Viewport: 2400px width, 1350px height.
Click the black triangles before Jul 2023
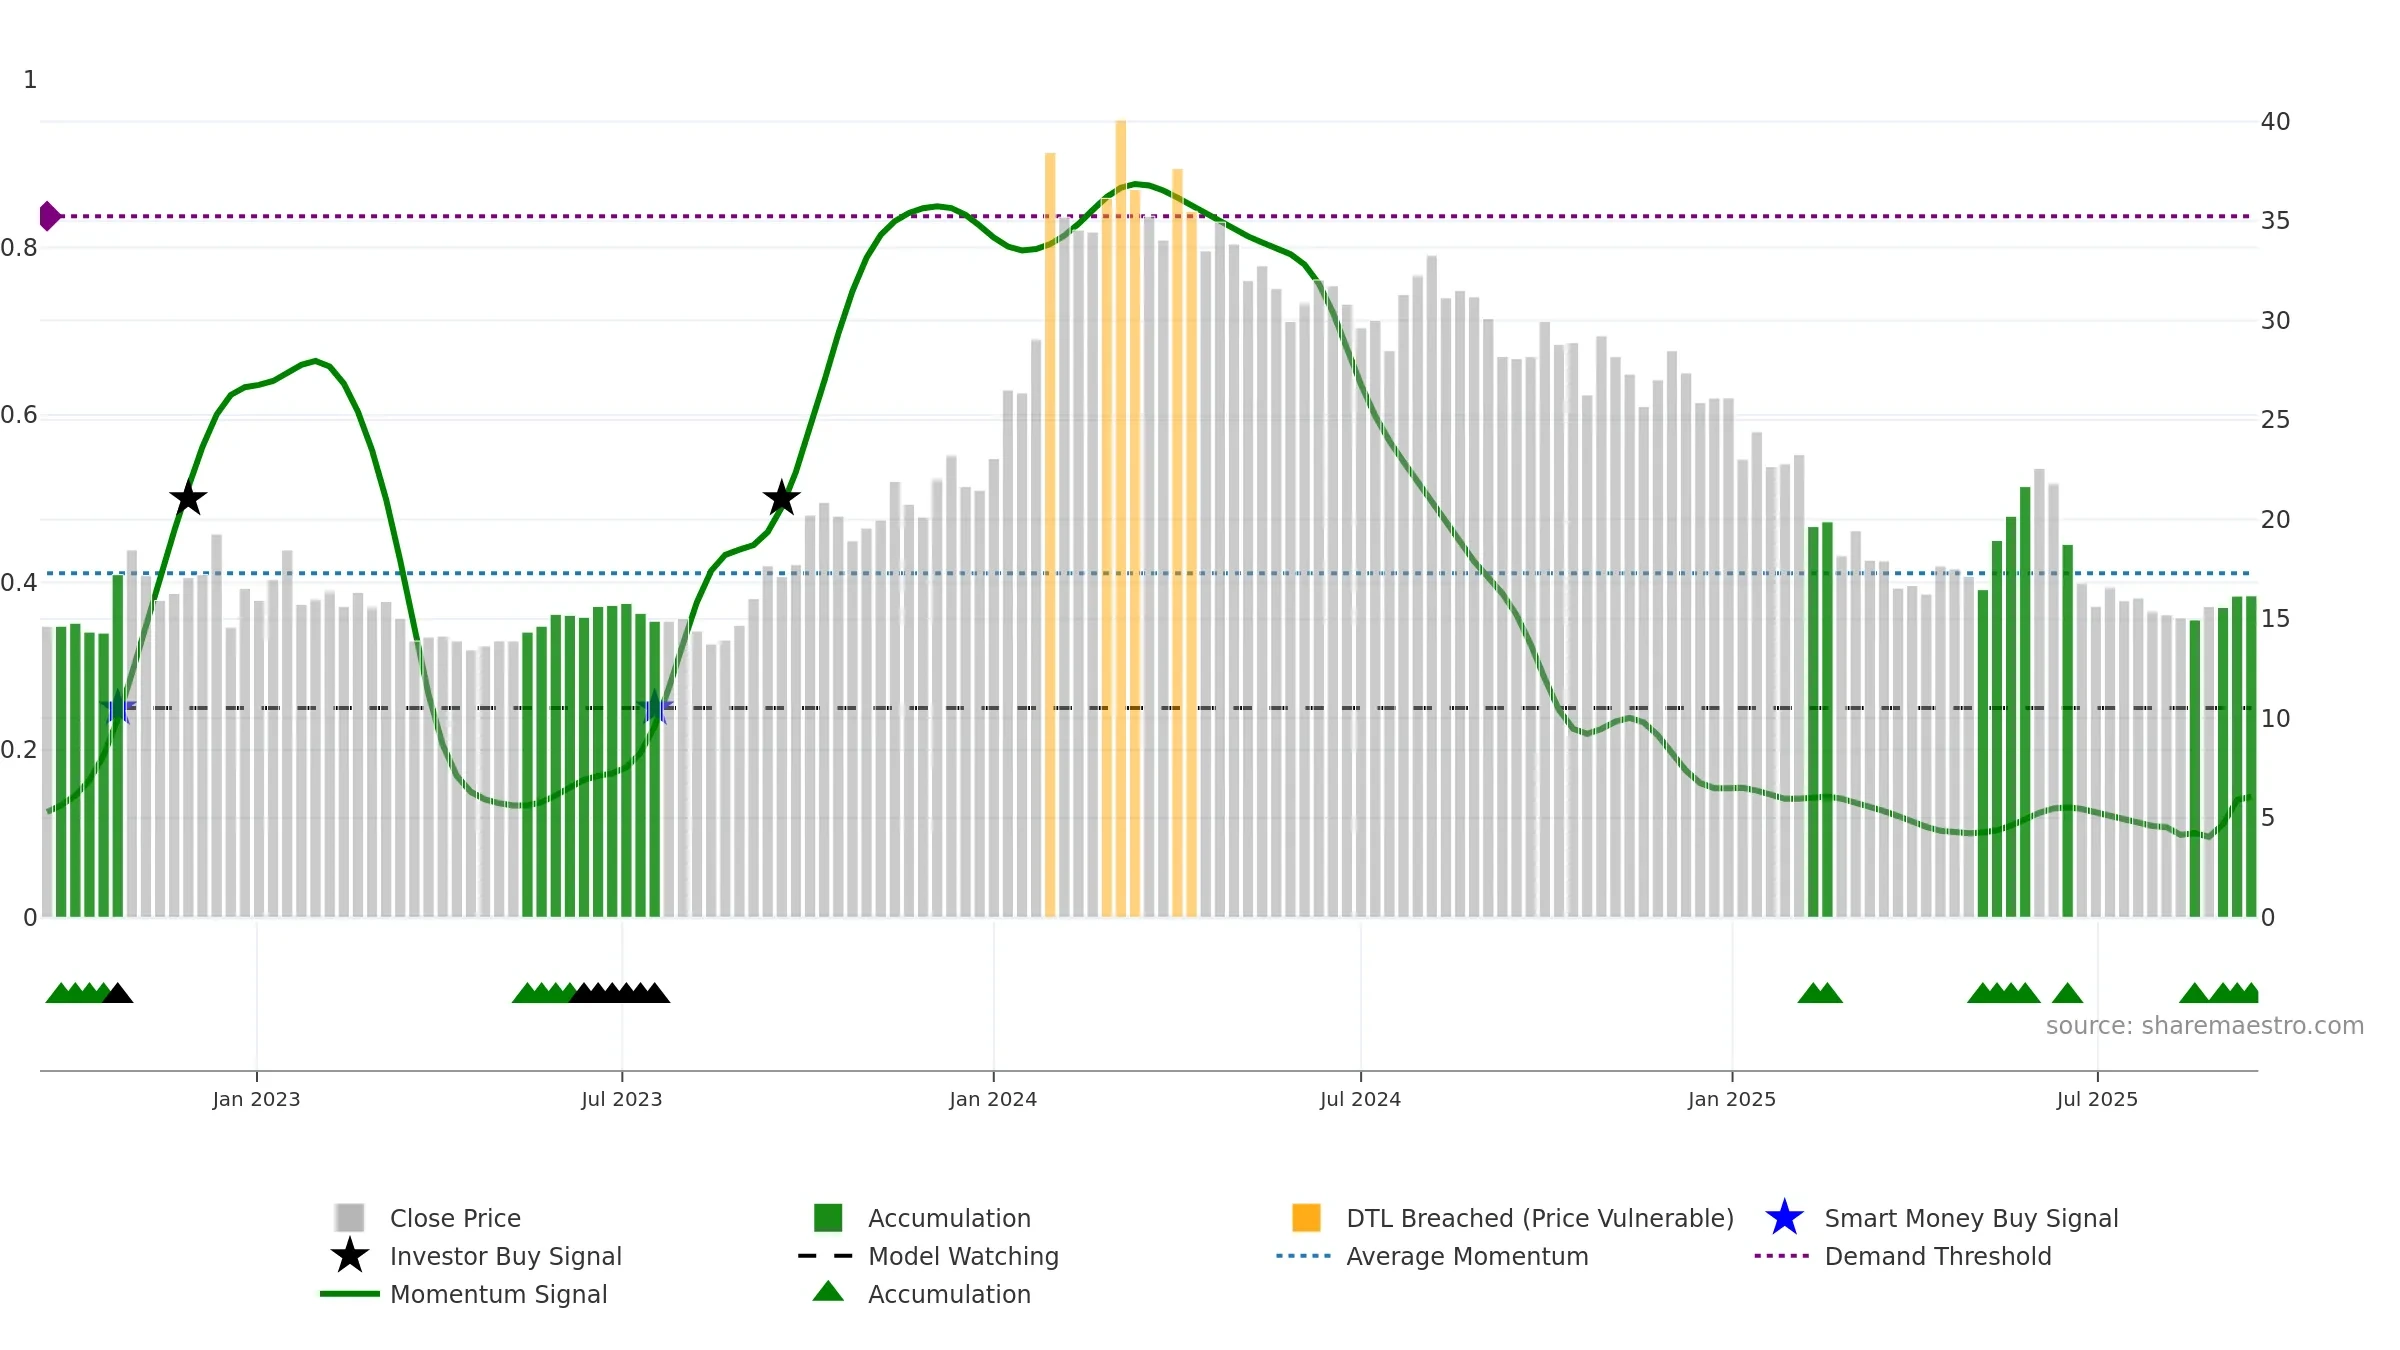click(619, 993)
